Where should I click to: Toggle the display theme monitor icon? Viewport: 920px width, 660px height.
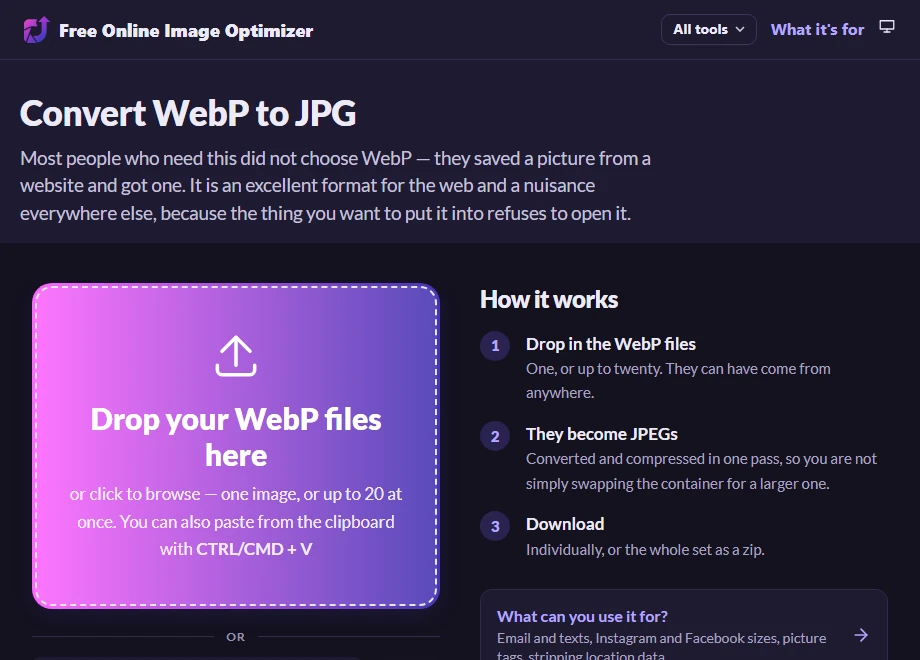click(x=887, y=27)
